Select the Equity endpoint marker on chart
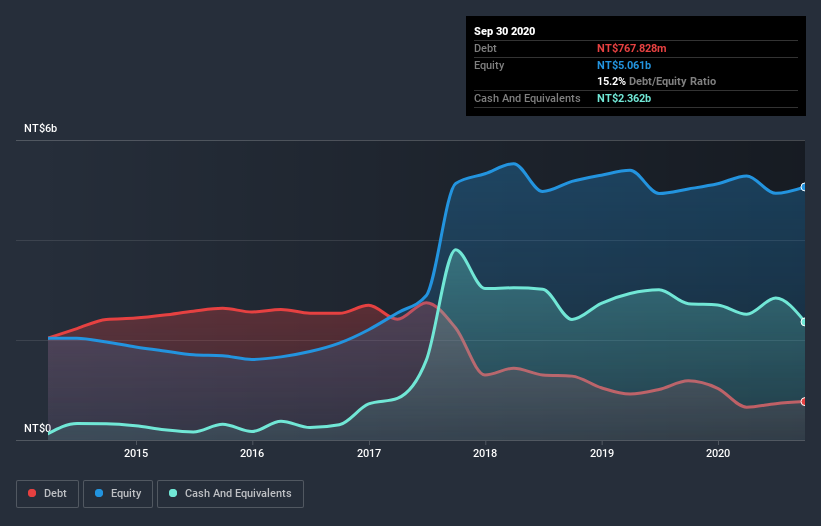This screenshot has width=821, height=526. (804, 187)
